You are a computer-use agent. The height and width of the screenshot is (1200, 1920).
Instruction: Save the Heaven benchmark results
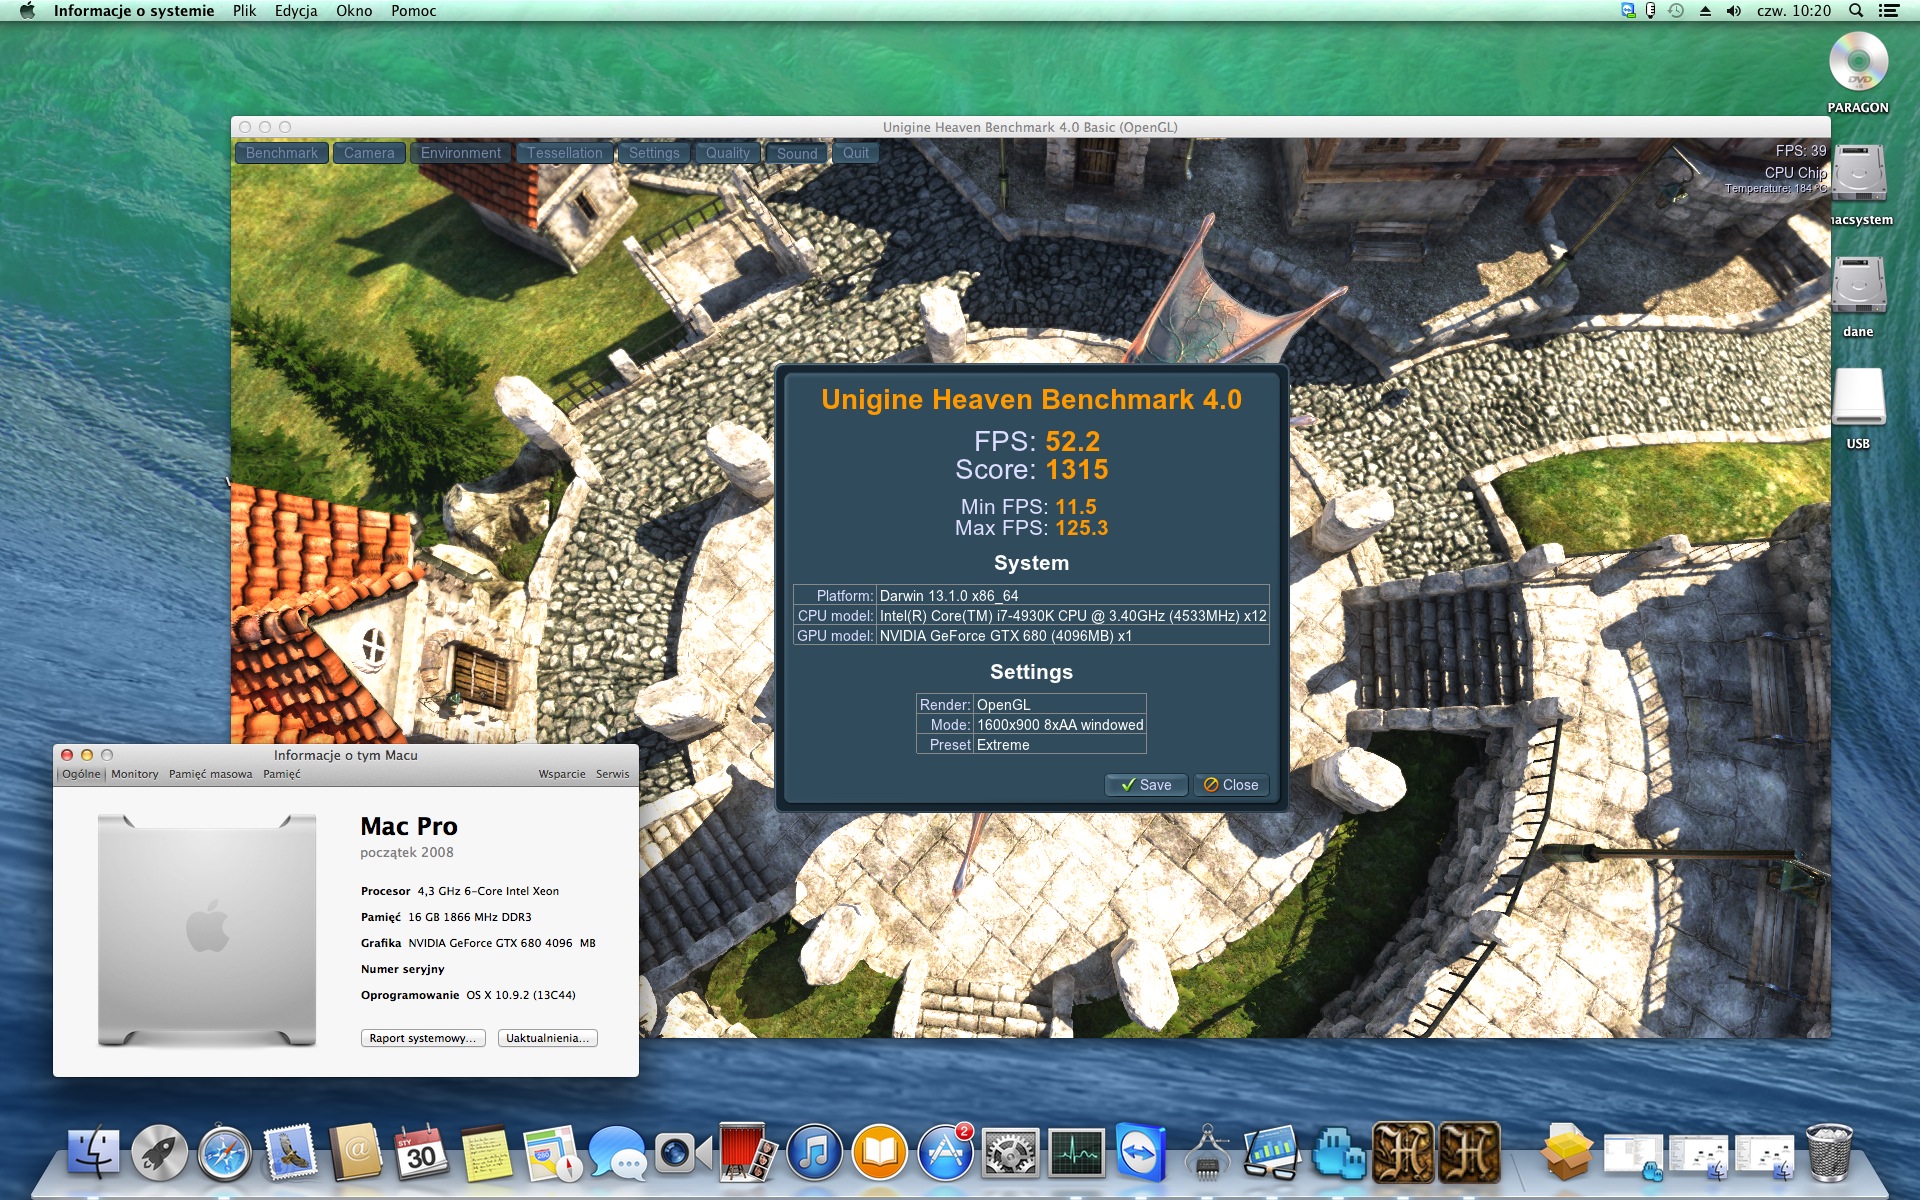pyautogui.click(x=1146, y=785)
